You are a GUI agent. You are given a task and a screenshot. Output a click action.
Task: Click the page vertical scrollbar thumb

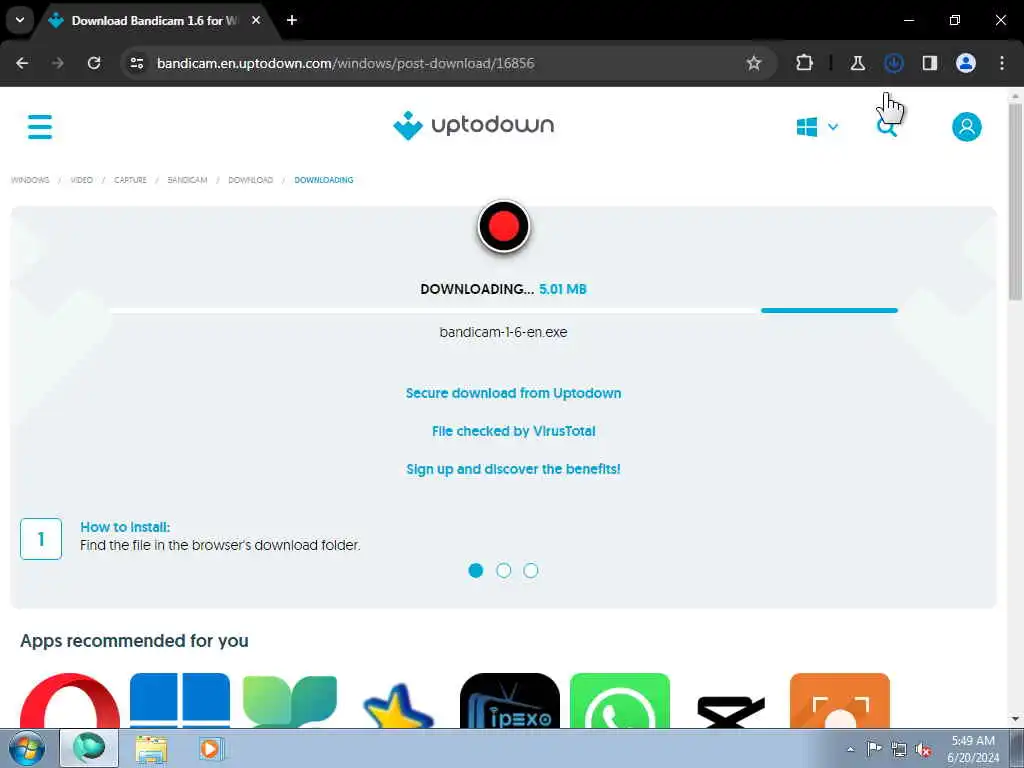[1016, 200]
